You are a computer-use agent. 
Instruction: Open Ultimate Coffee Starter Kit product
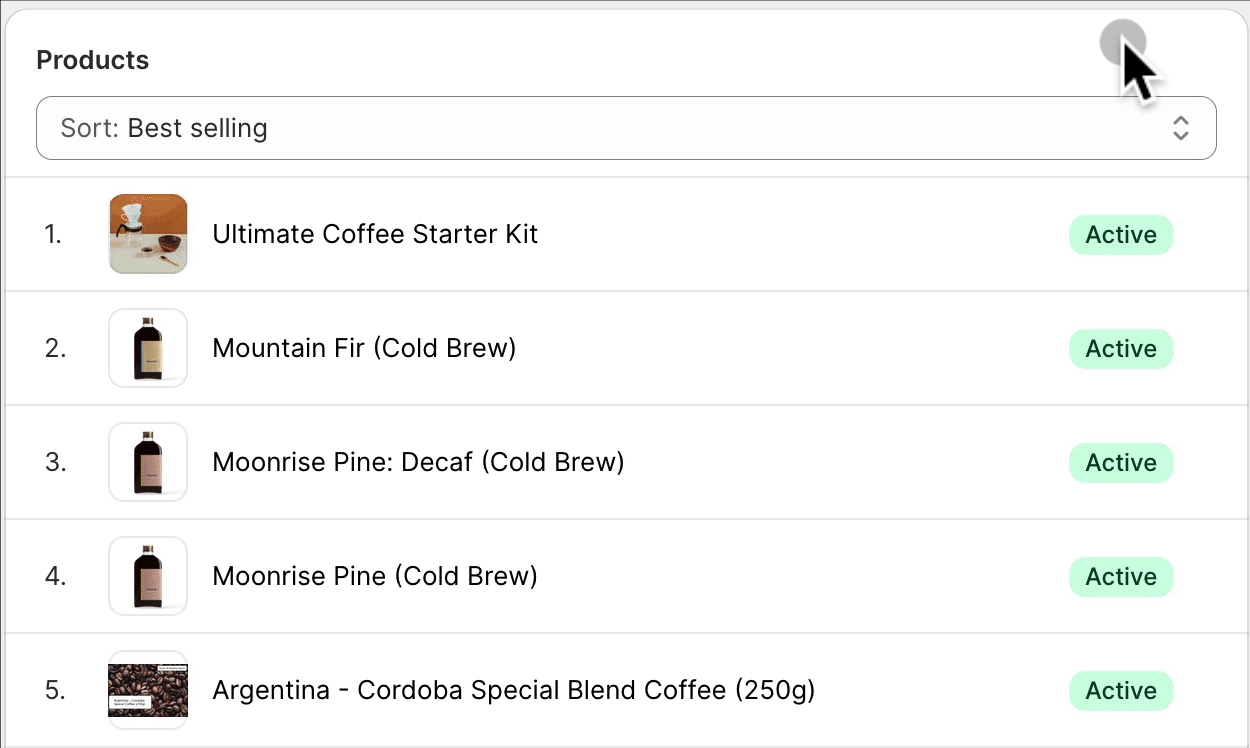[x=375, y=234]
